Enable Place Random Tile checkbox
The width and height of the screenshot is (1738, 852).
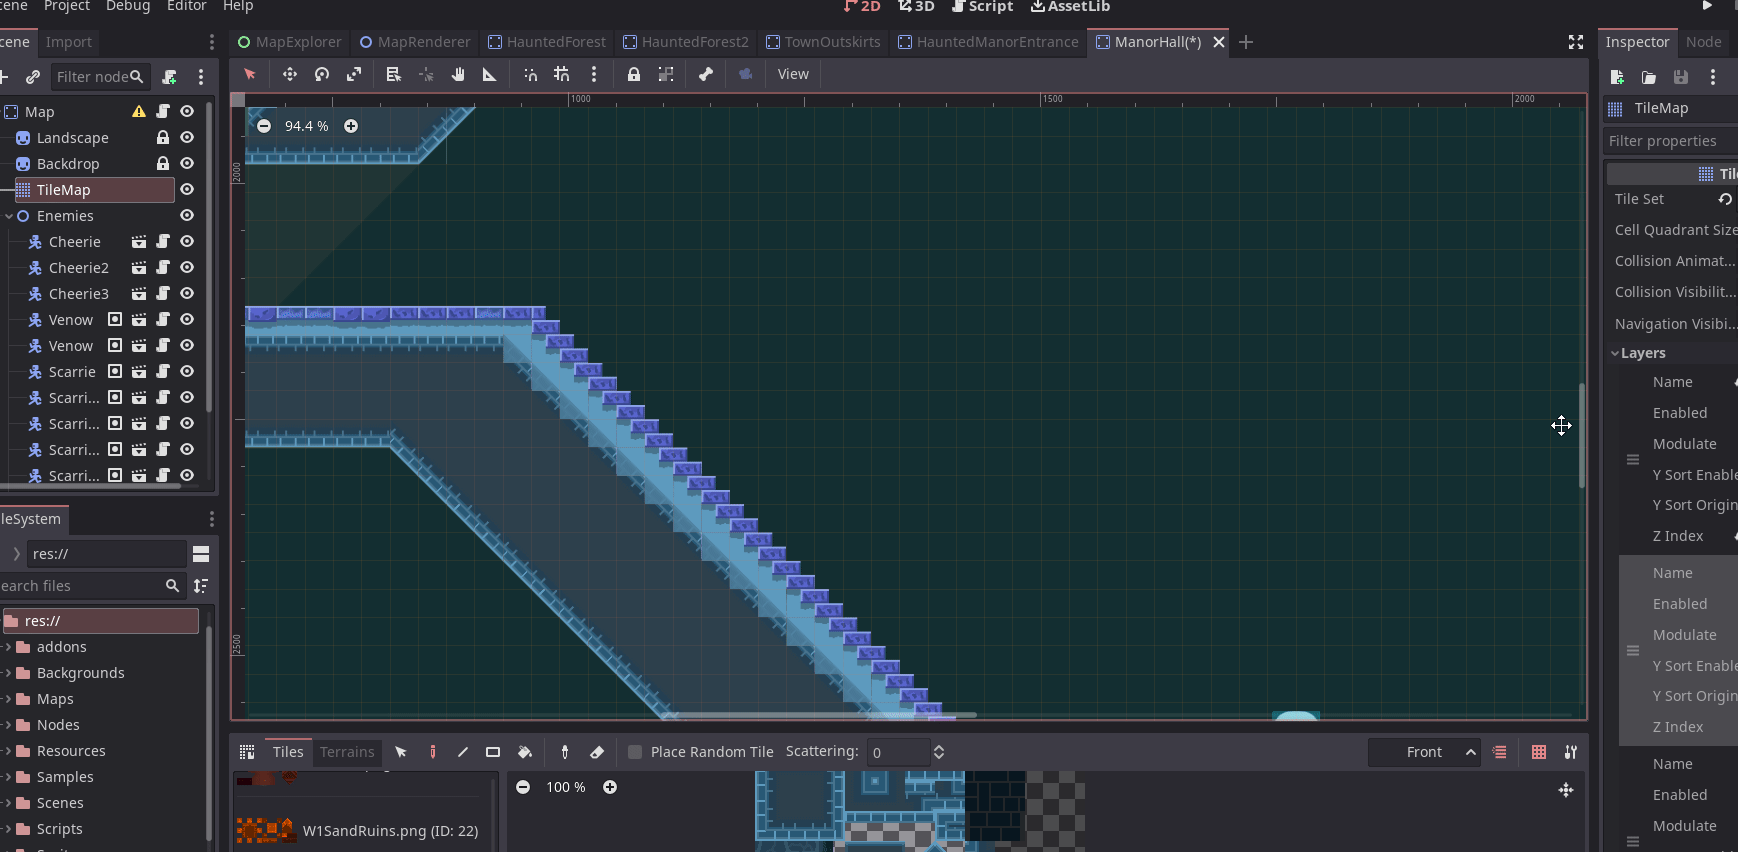(x=635, y=752)
